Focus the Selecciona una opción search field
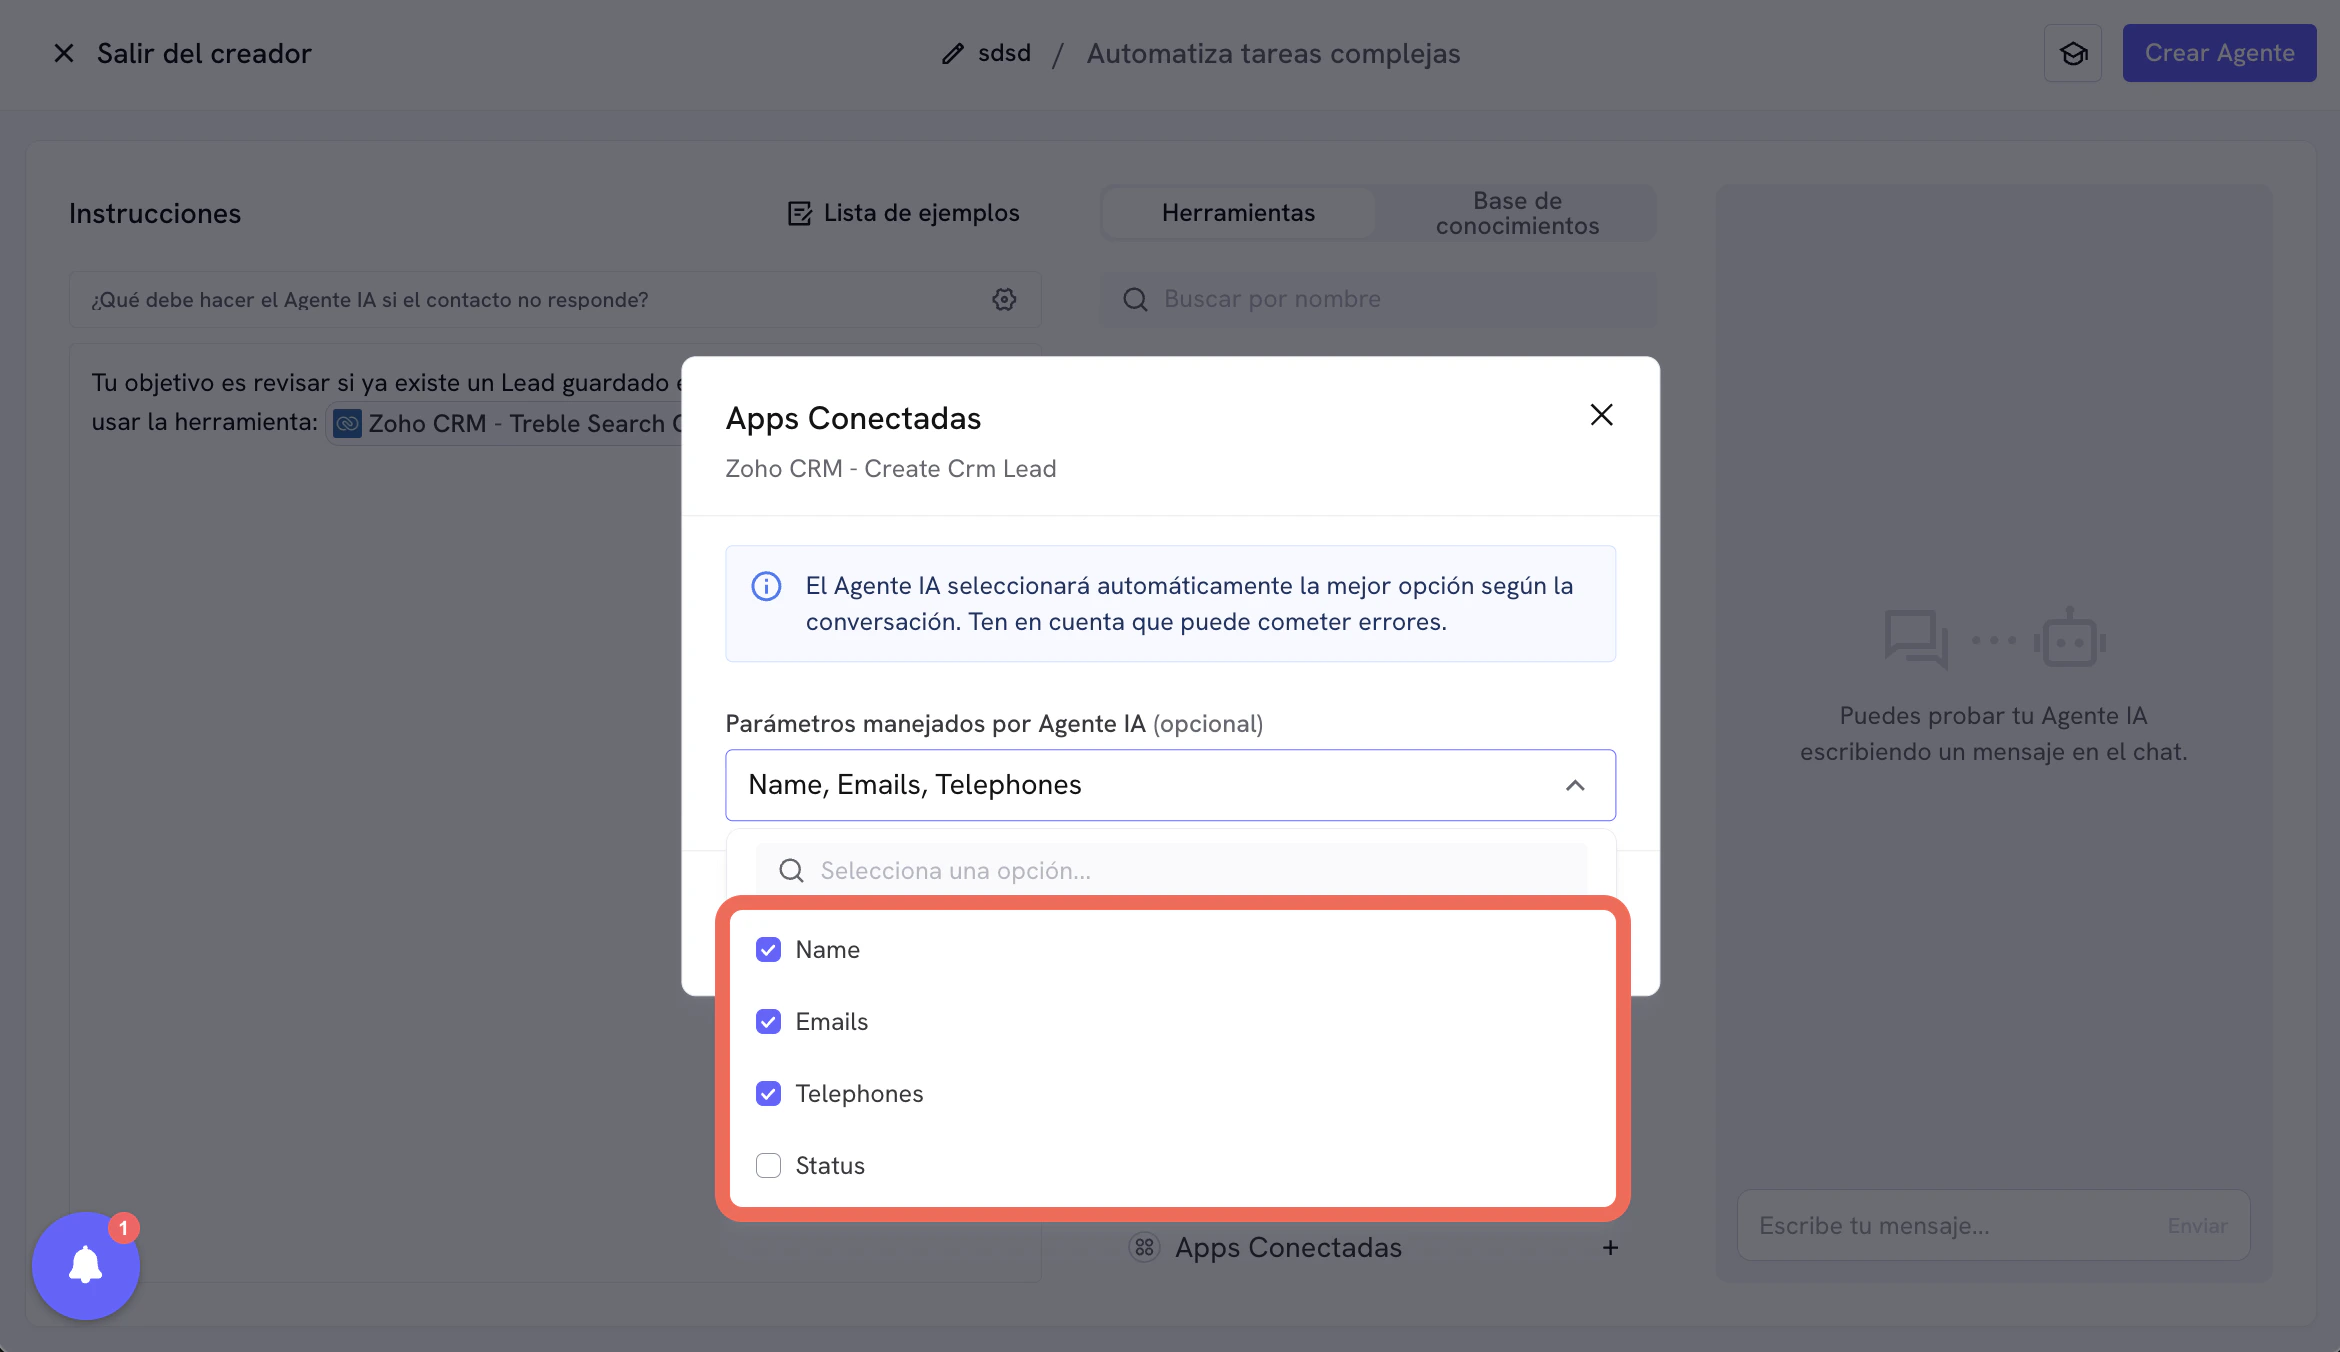The image size is (2340, 1352). click(x=1171, y=871)
